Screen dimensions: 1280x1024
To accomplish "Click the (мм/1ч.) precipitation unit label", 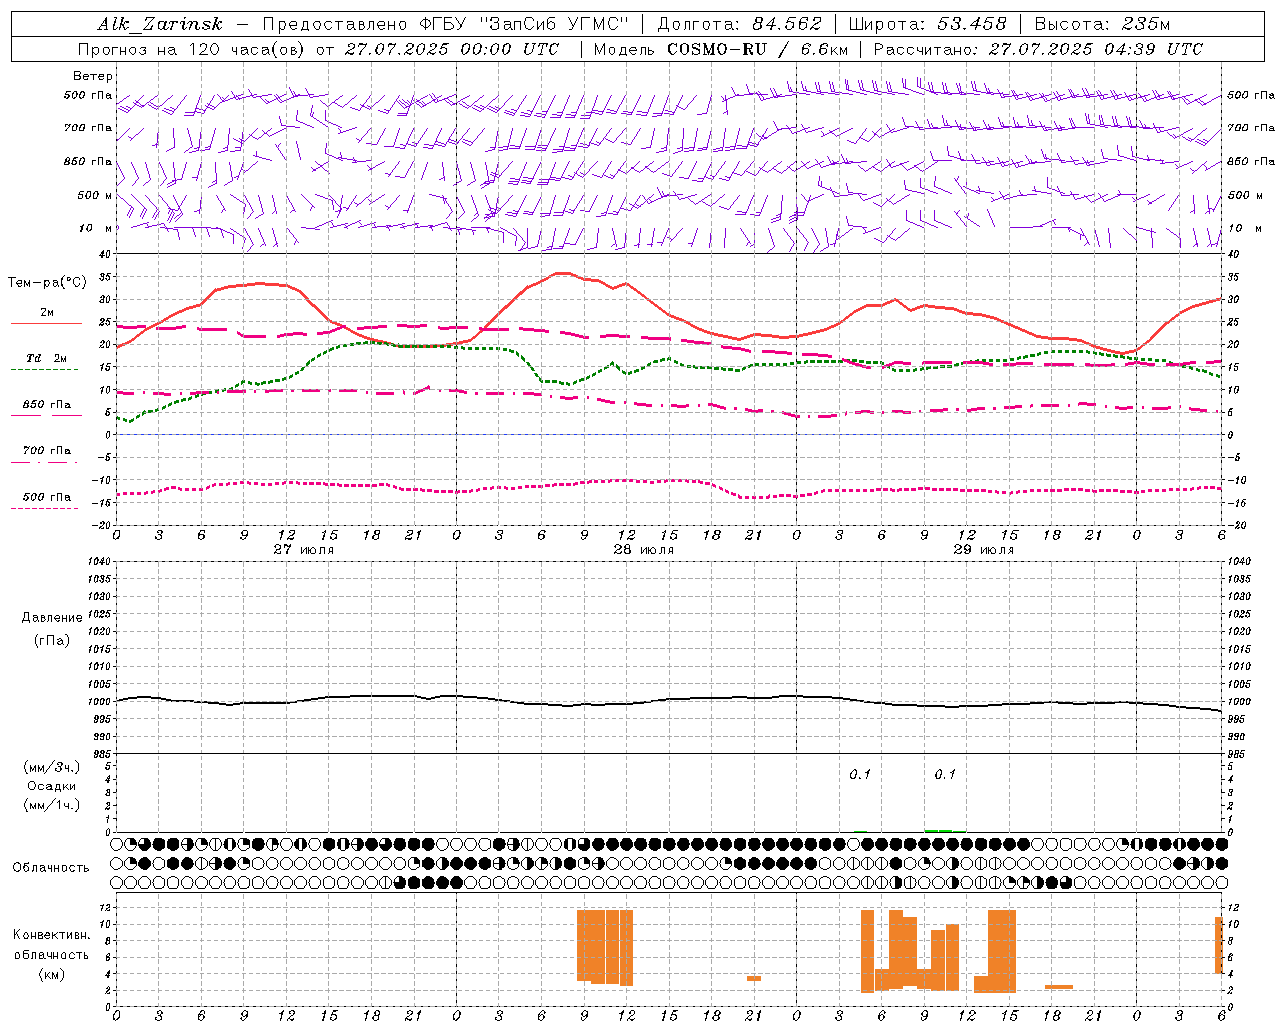I will (x=52, y=805).
